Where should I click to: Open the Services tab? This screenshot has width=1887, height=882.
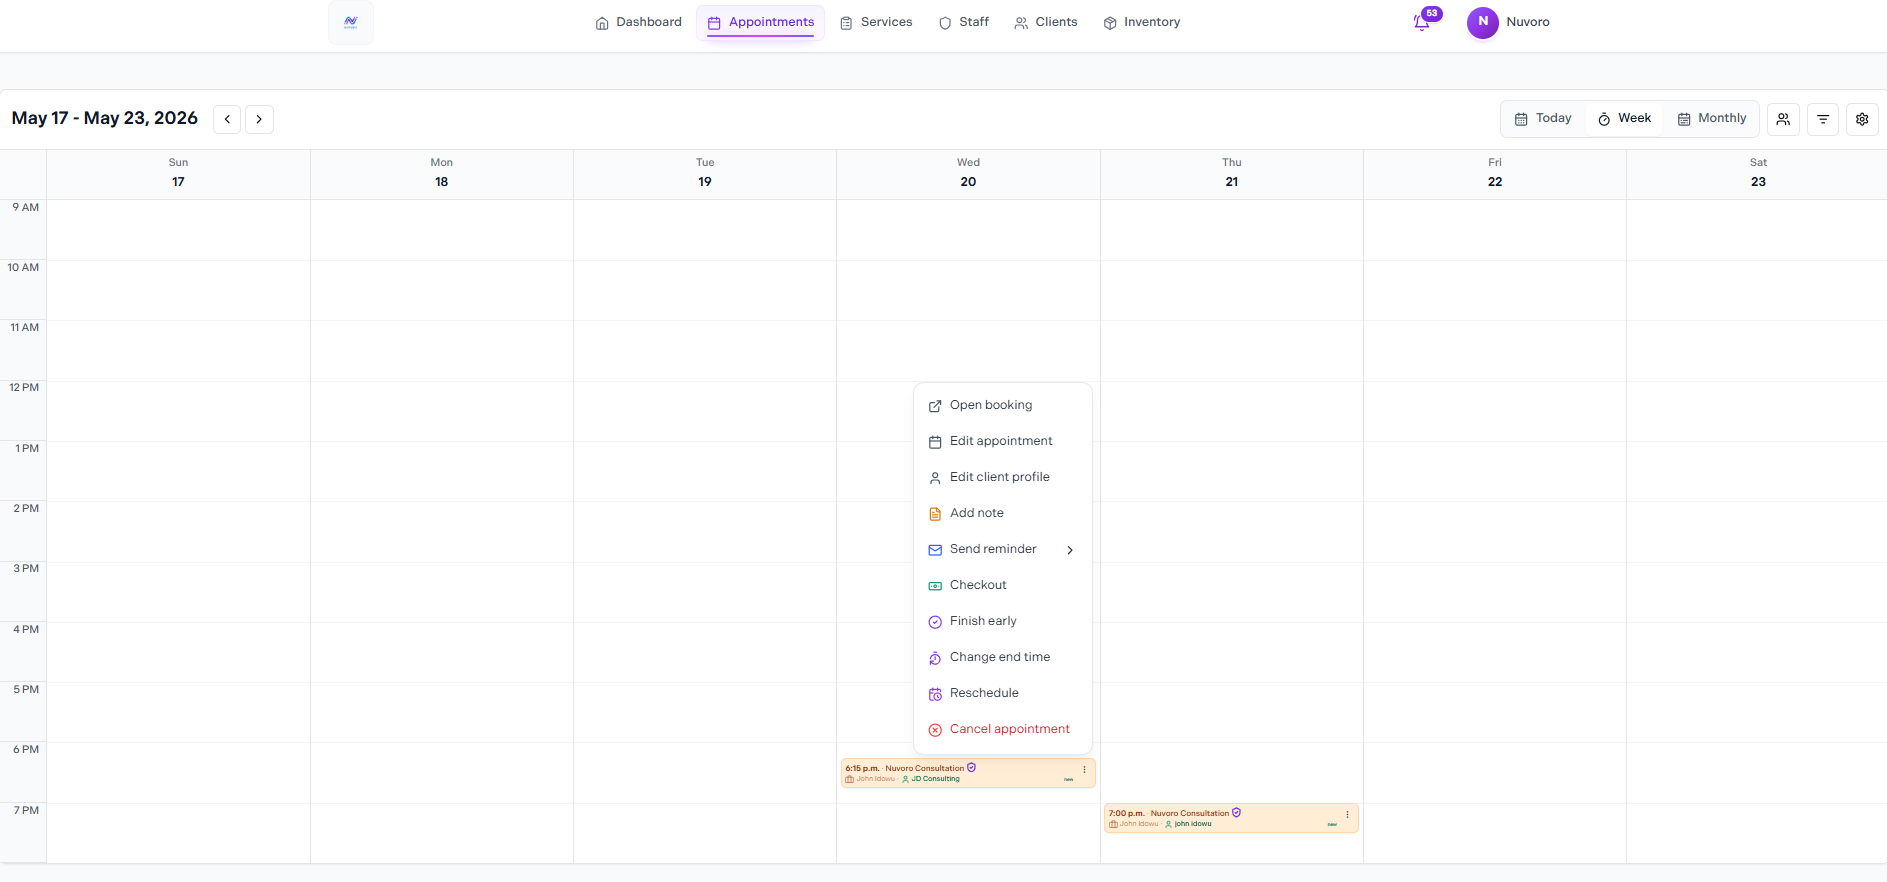[x=876, y=22]
